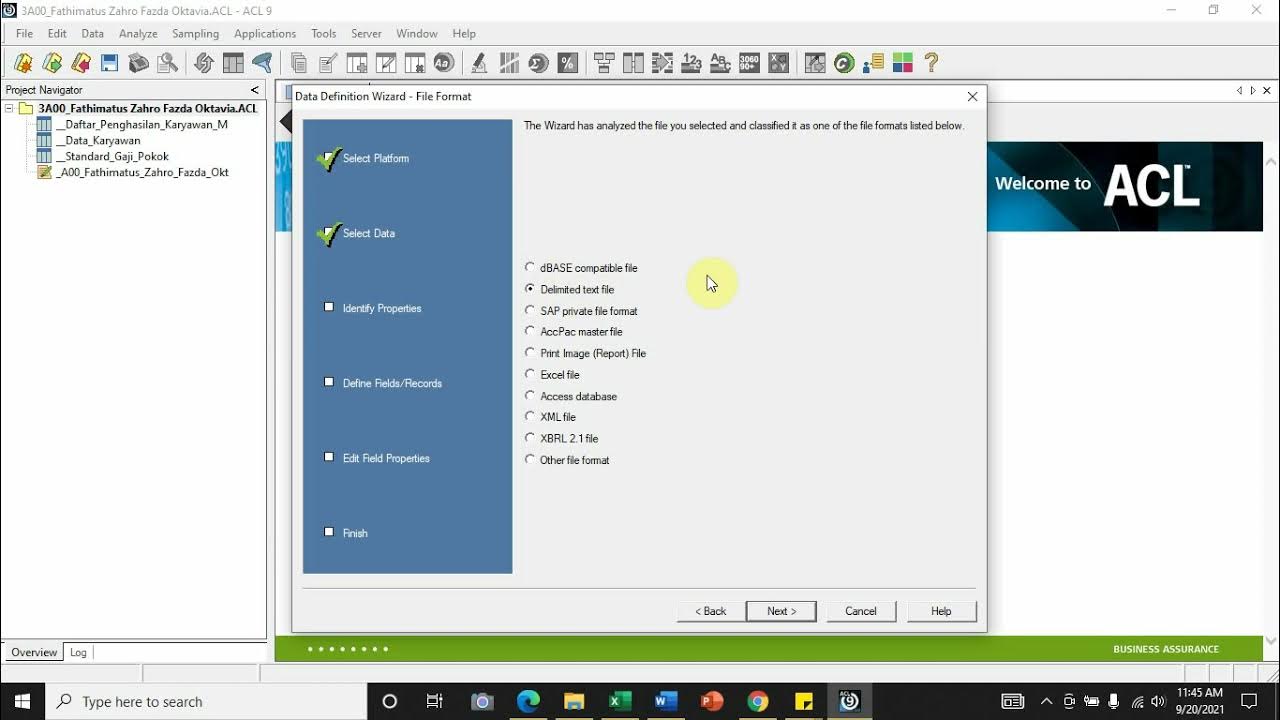Cancel the Data Definition Wizard

coord(861,611)
